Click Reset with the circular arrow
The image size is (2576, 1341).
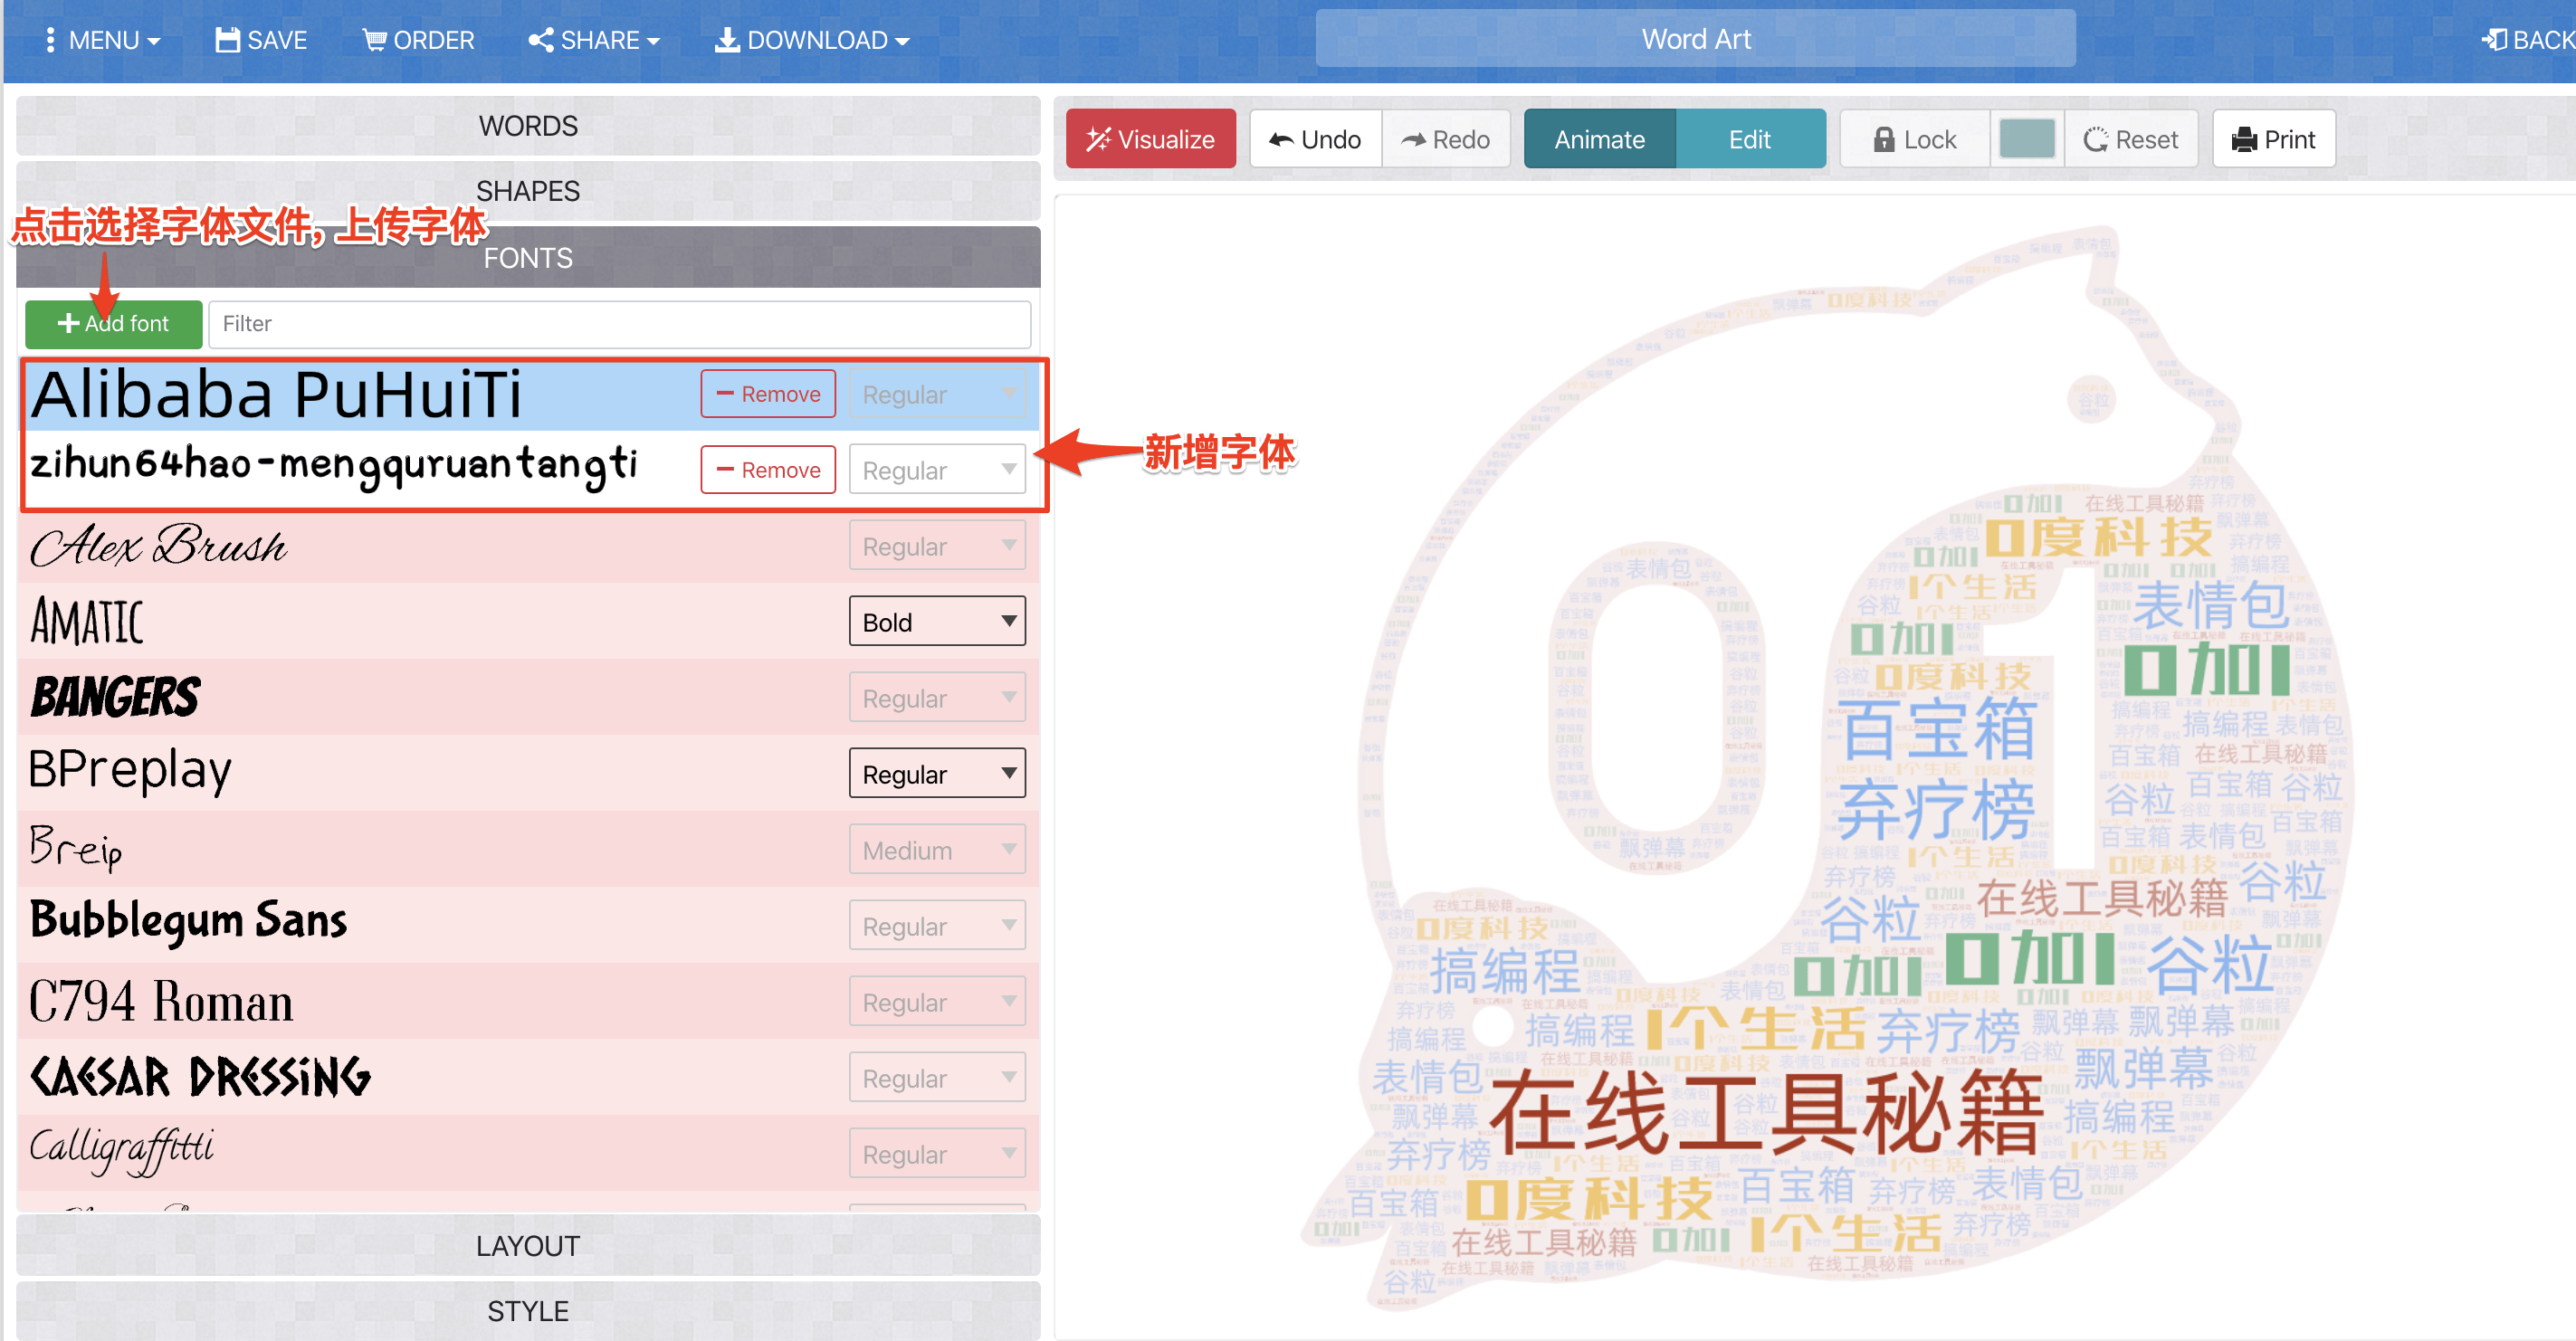[x=2130, y=139]
